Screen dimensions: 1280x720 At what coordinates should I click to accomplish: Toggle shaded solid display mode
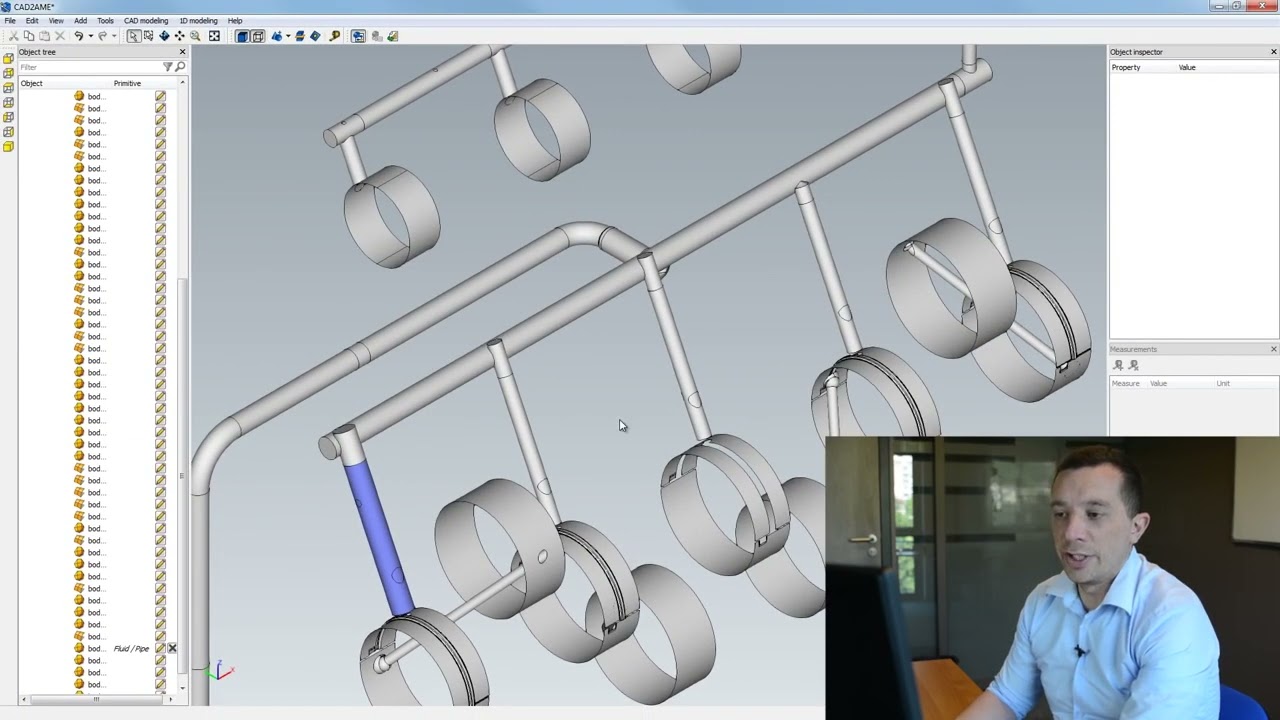click(x=242, y=36)
